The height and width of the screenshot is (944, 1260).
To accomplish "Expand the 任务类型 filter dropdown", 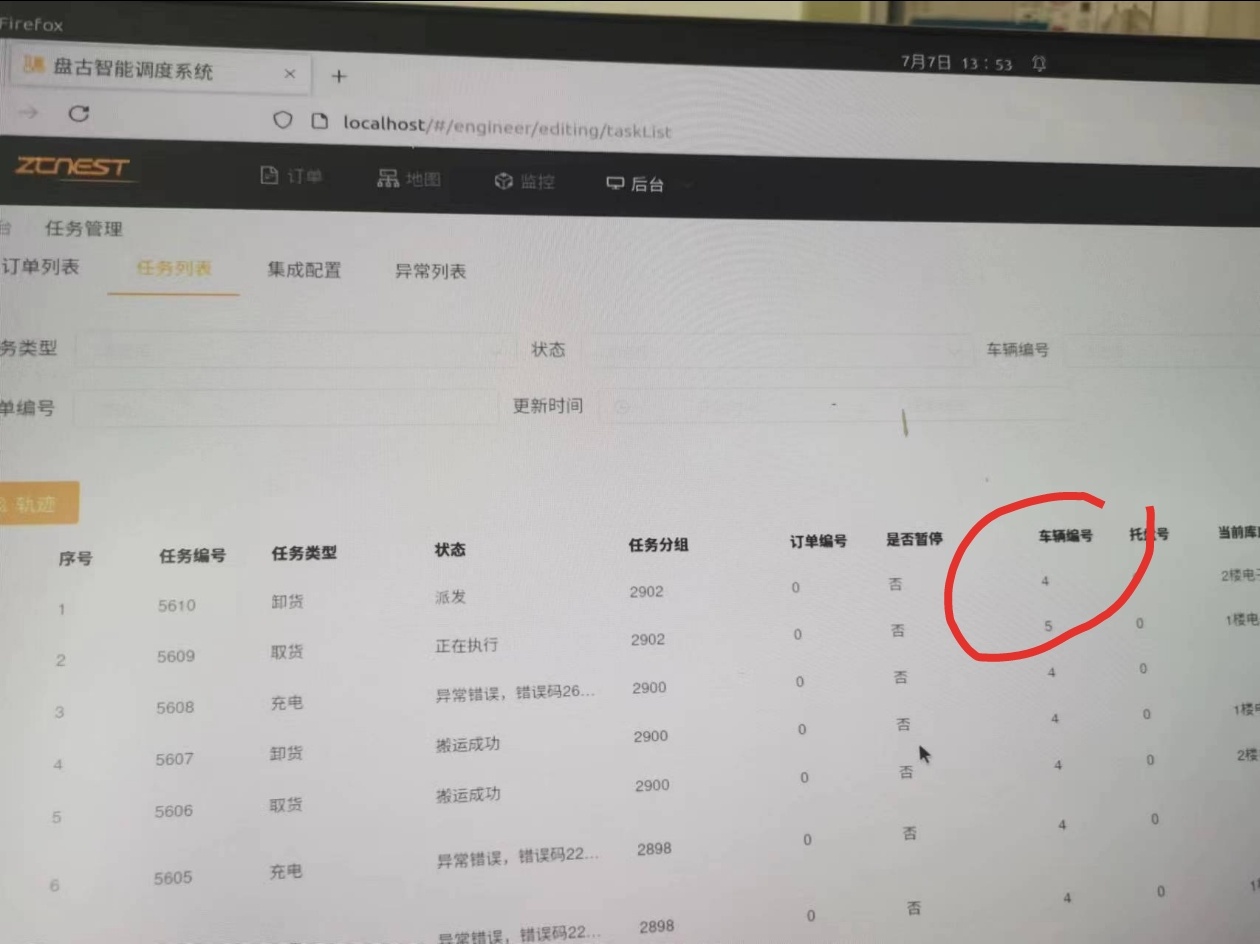I will point(290,350).
